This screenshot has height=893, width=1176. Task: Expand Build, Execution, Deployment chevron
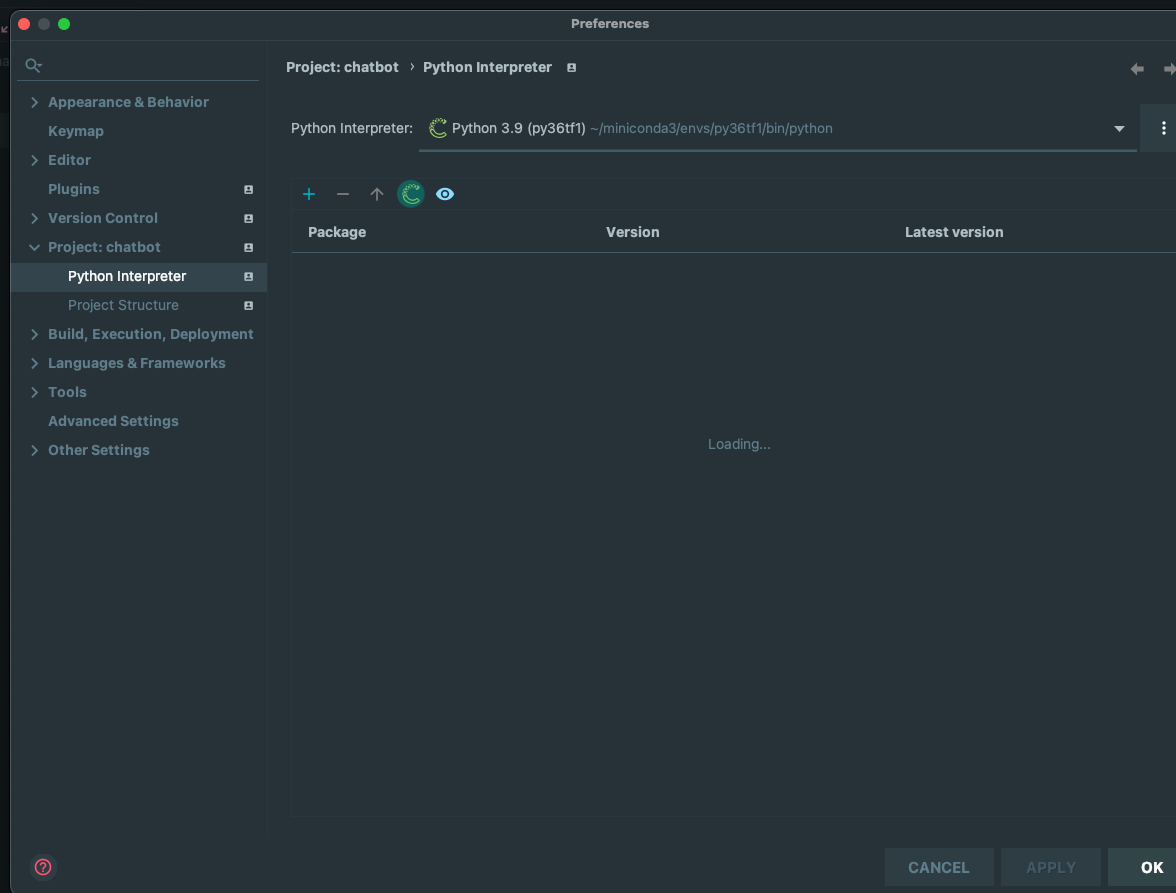(x=34, y=334)
